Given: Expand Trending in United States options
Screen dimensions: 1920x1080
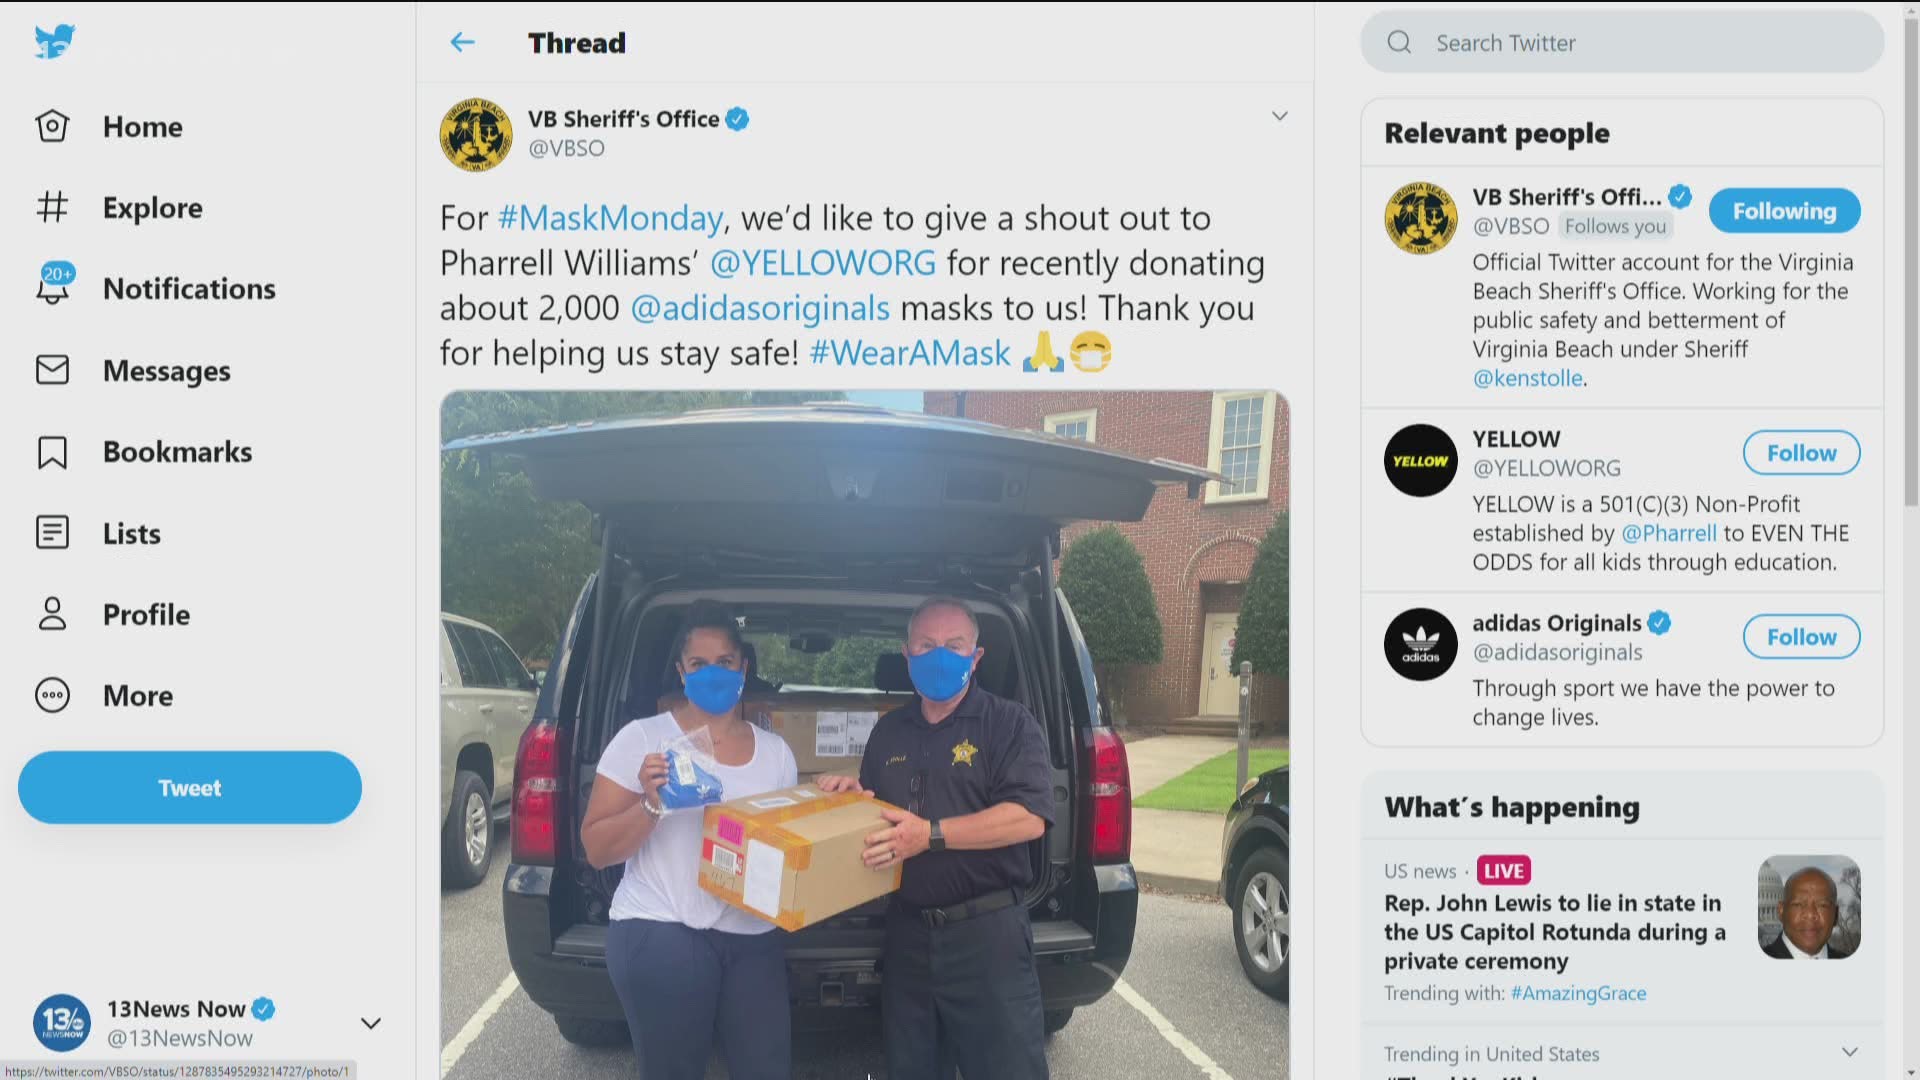Looking at the screenshot, I should (x=1849, y=1052).
